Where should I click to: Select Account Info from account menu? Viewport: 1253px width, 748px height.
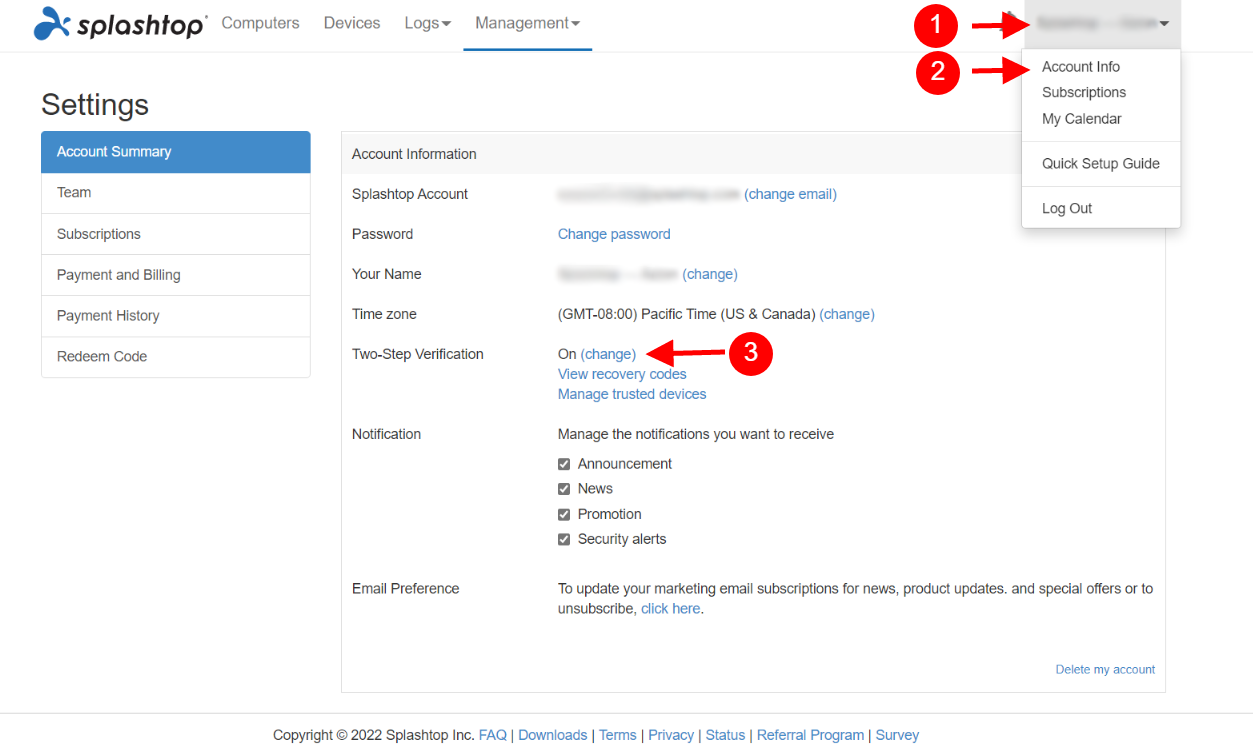point(1081,67)
